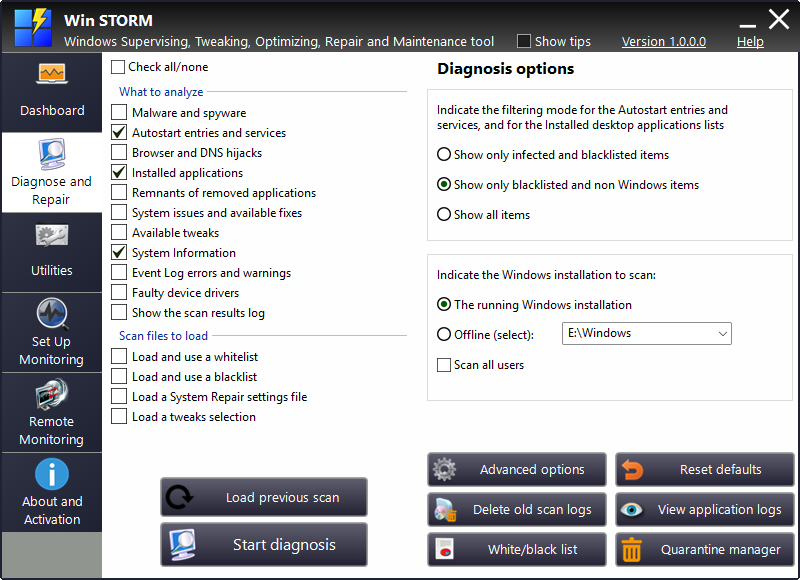This screenshot has width=800, height=580.
Task: Select the Diagnose and Repair magnifier icon
Action: click(52, 154)
